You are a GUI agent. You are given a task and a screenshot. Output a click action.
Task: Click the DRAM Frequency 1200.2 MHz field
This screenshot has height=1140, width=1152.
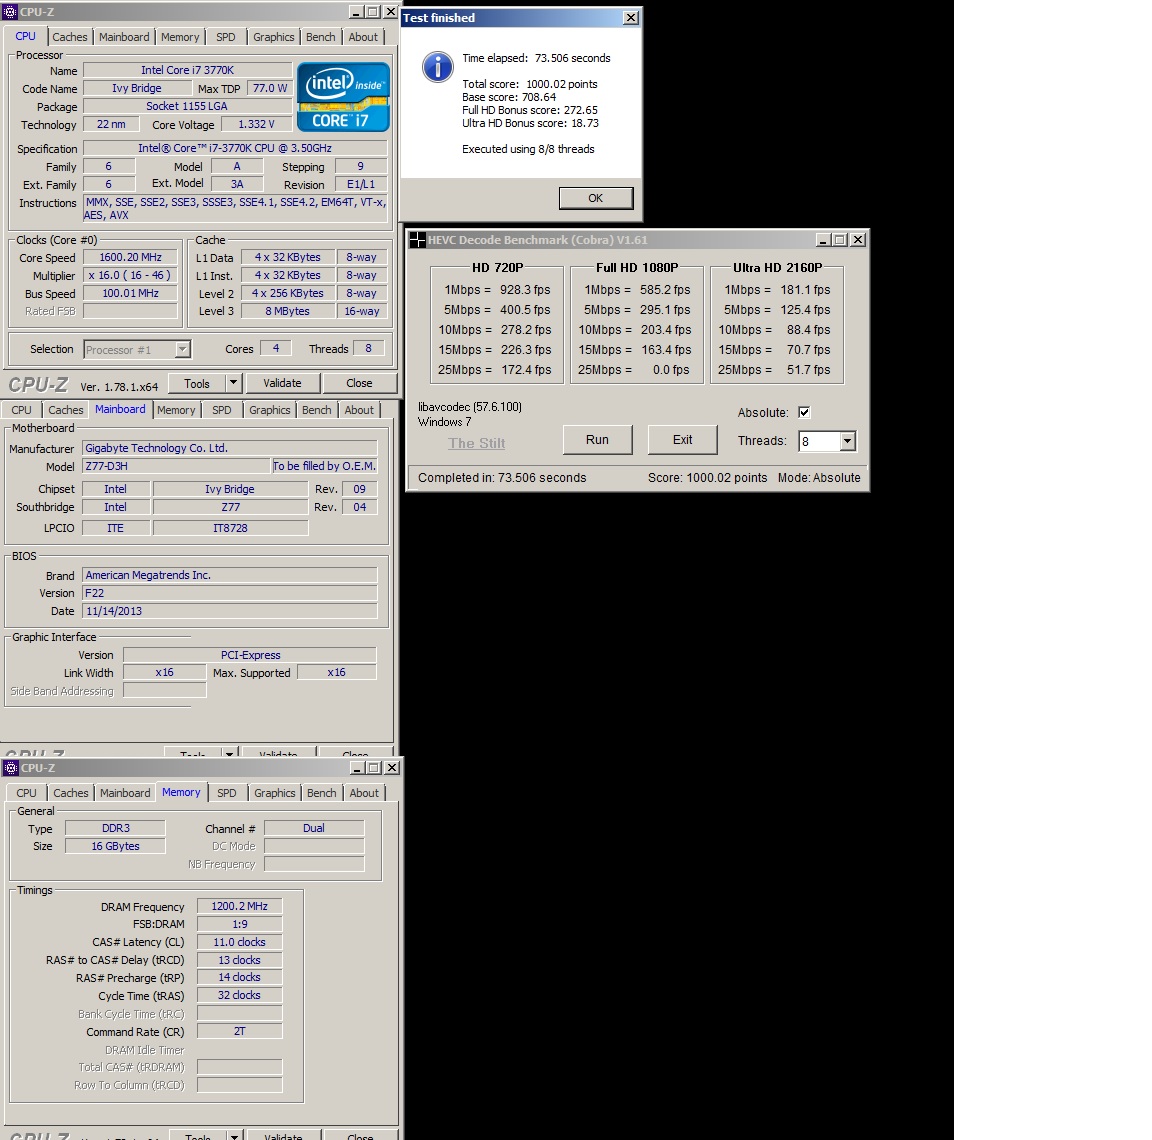pos(240,906)
